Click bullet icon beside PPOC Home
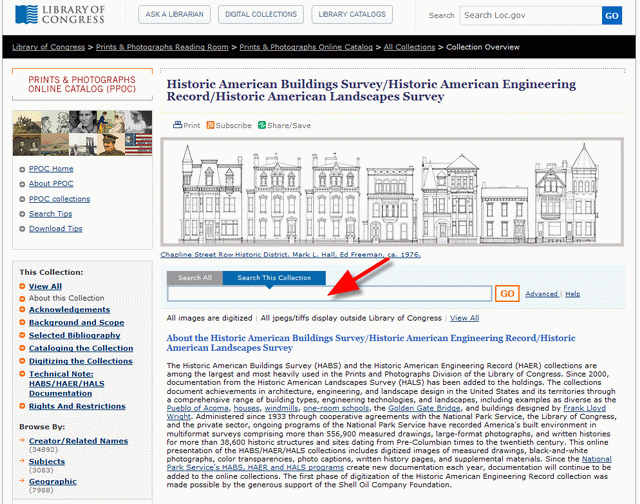 [22, 169]
